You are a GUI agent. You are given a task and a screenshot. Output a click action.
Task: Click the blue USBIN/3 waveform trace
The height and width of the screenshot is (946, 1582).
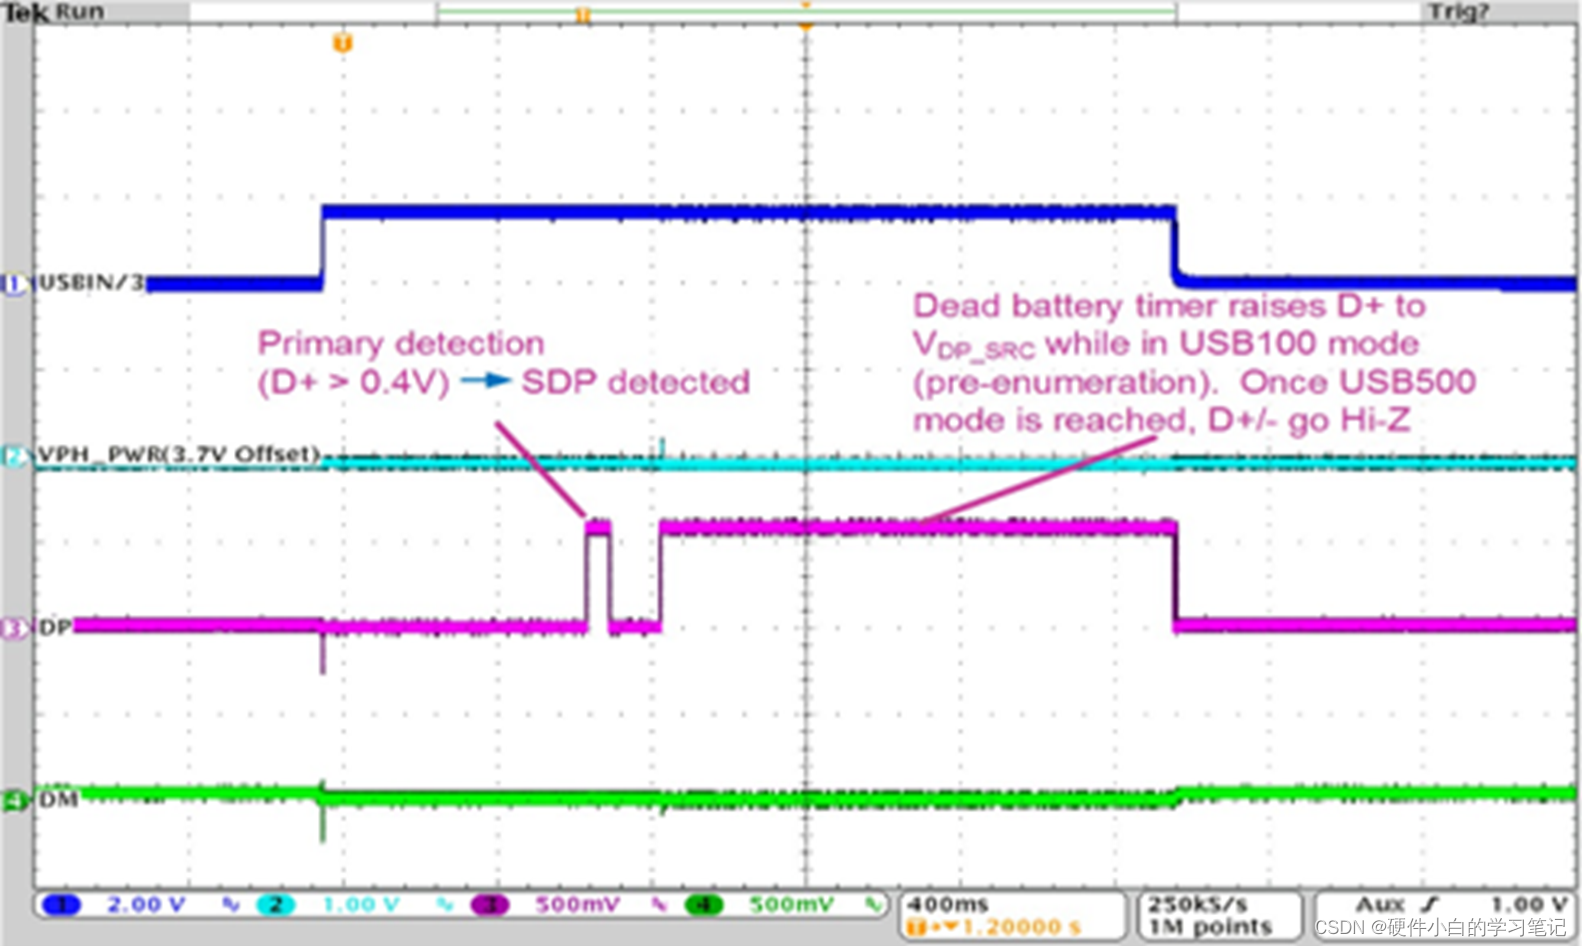coord(748,213)
